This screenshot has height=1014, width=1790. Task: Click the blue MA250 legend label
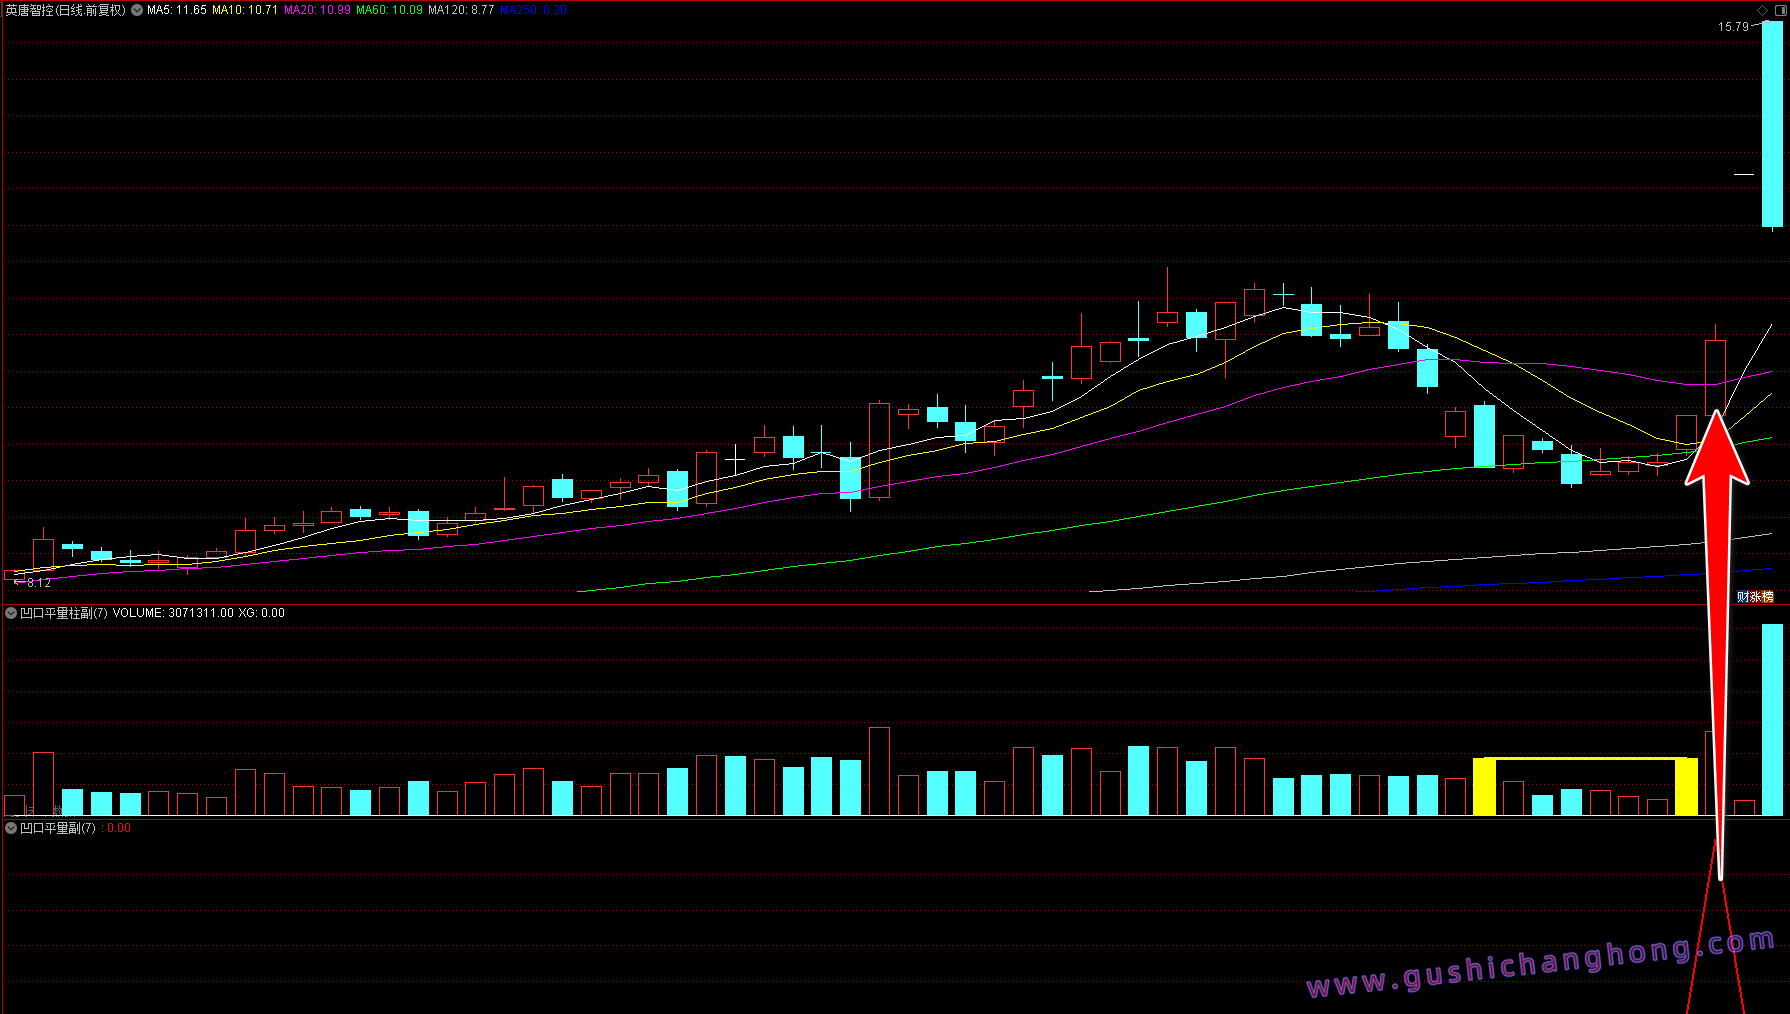click(x=533, y=10)
